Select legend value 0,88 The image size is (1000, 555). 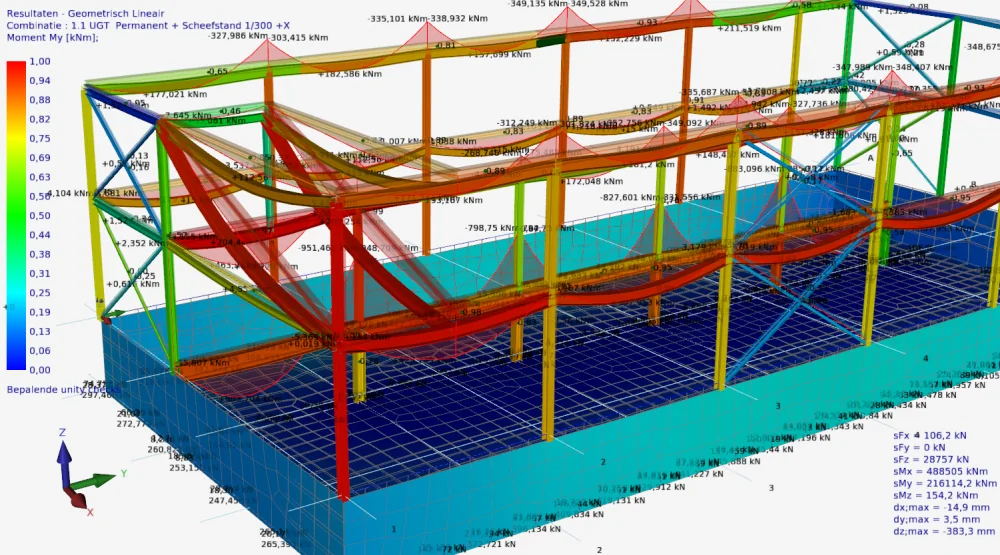click(40, 100)
